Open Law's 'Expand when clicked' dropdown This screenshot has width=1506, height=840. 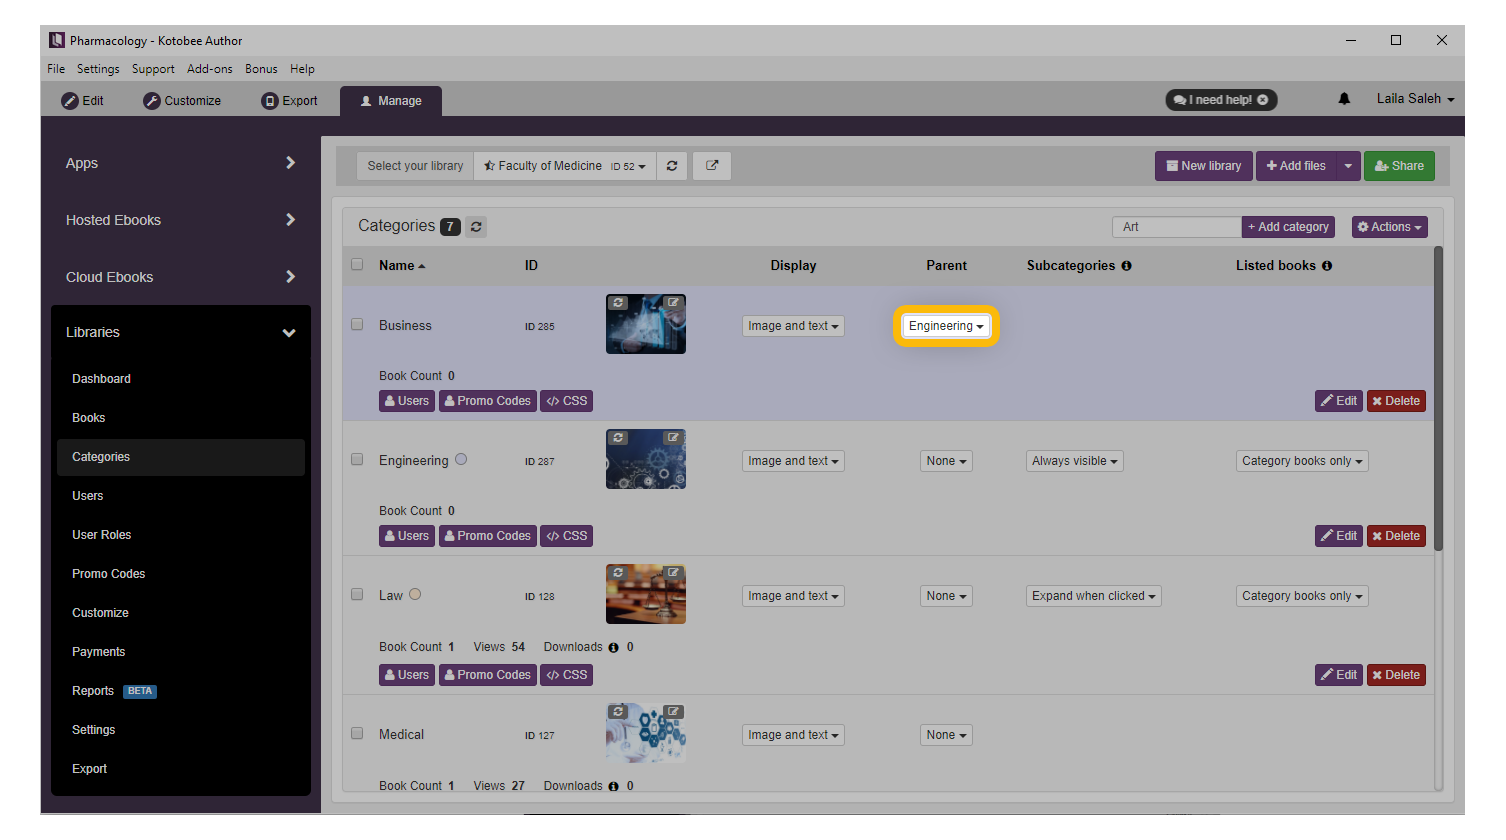[x=1094, y=596]
